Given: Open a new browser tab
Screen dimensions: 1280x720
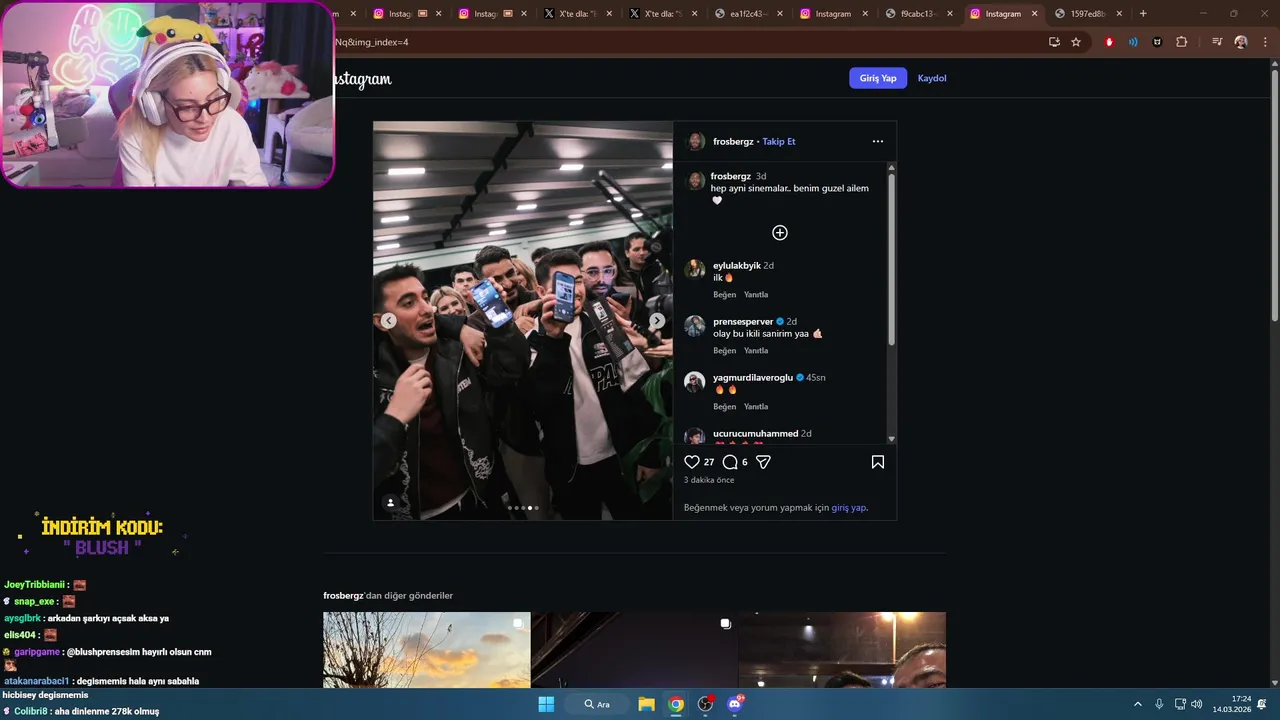Looking at the screenshot, I should point(1143,14).
